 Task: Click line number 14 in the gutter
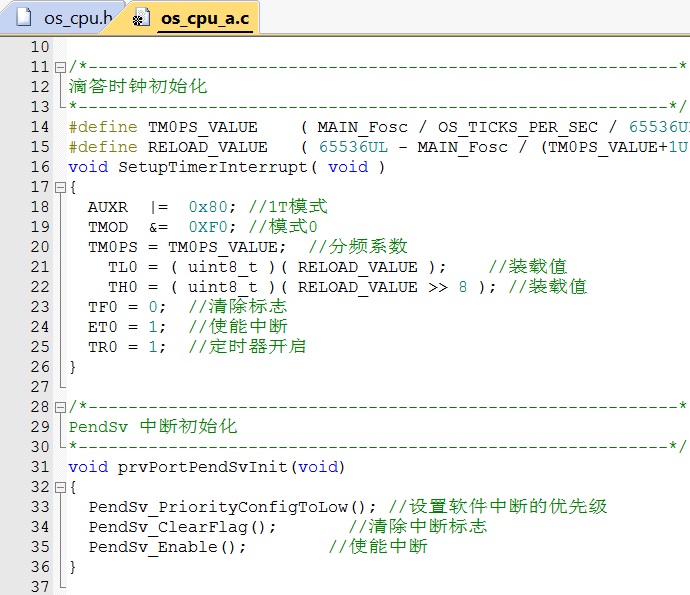pos(40,127)
